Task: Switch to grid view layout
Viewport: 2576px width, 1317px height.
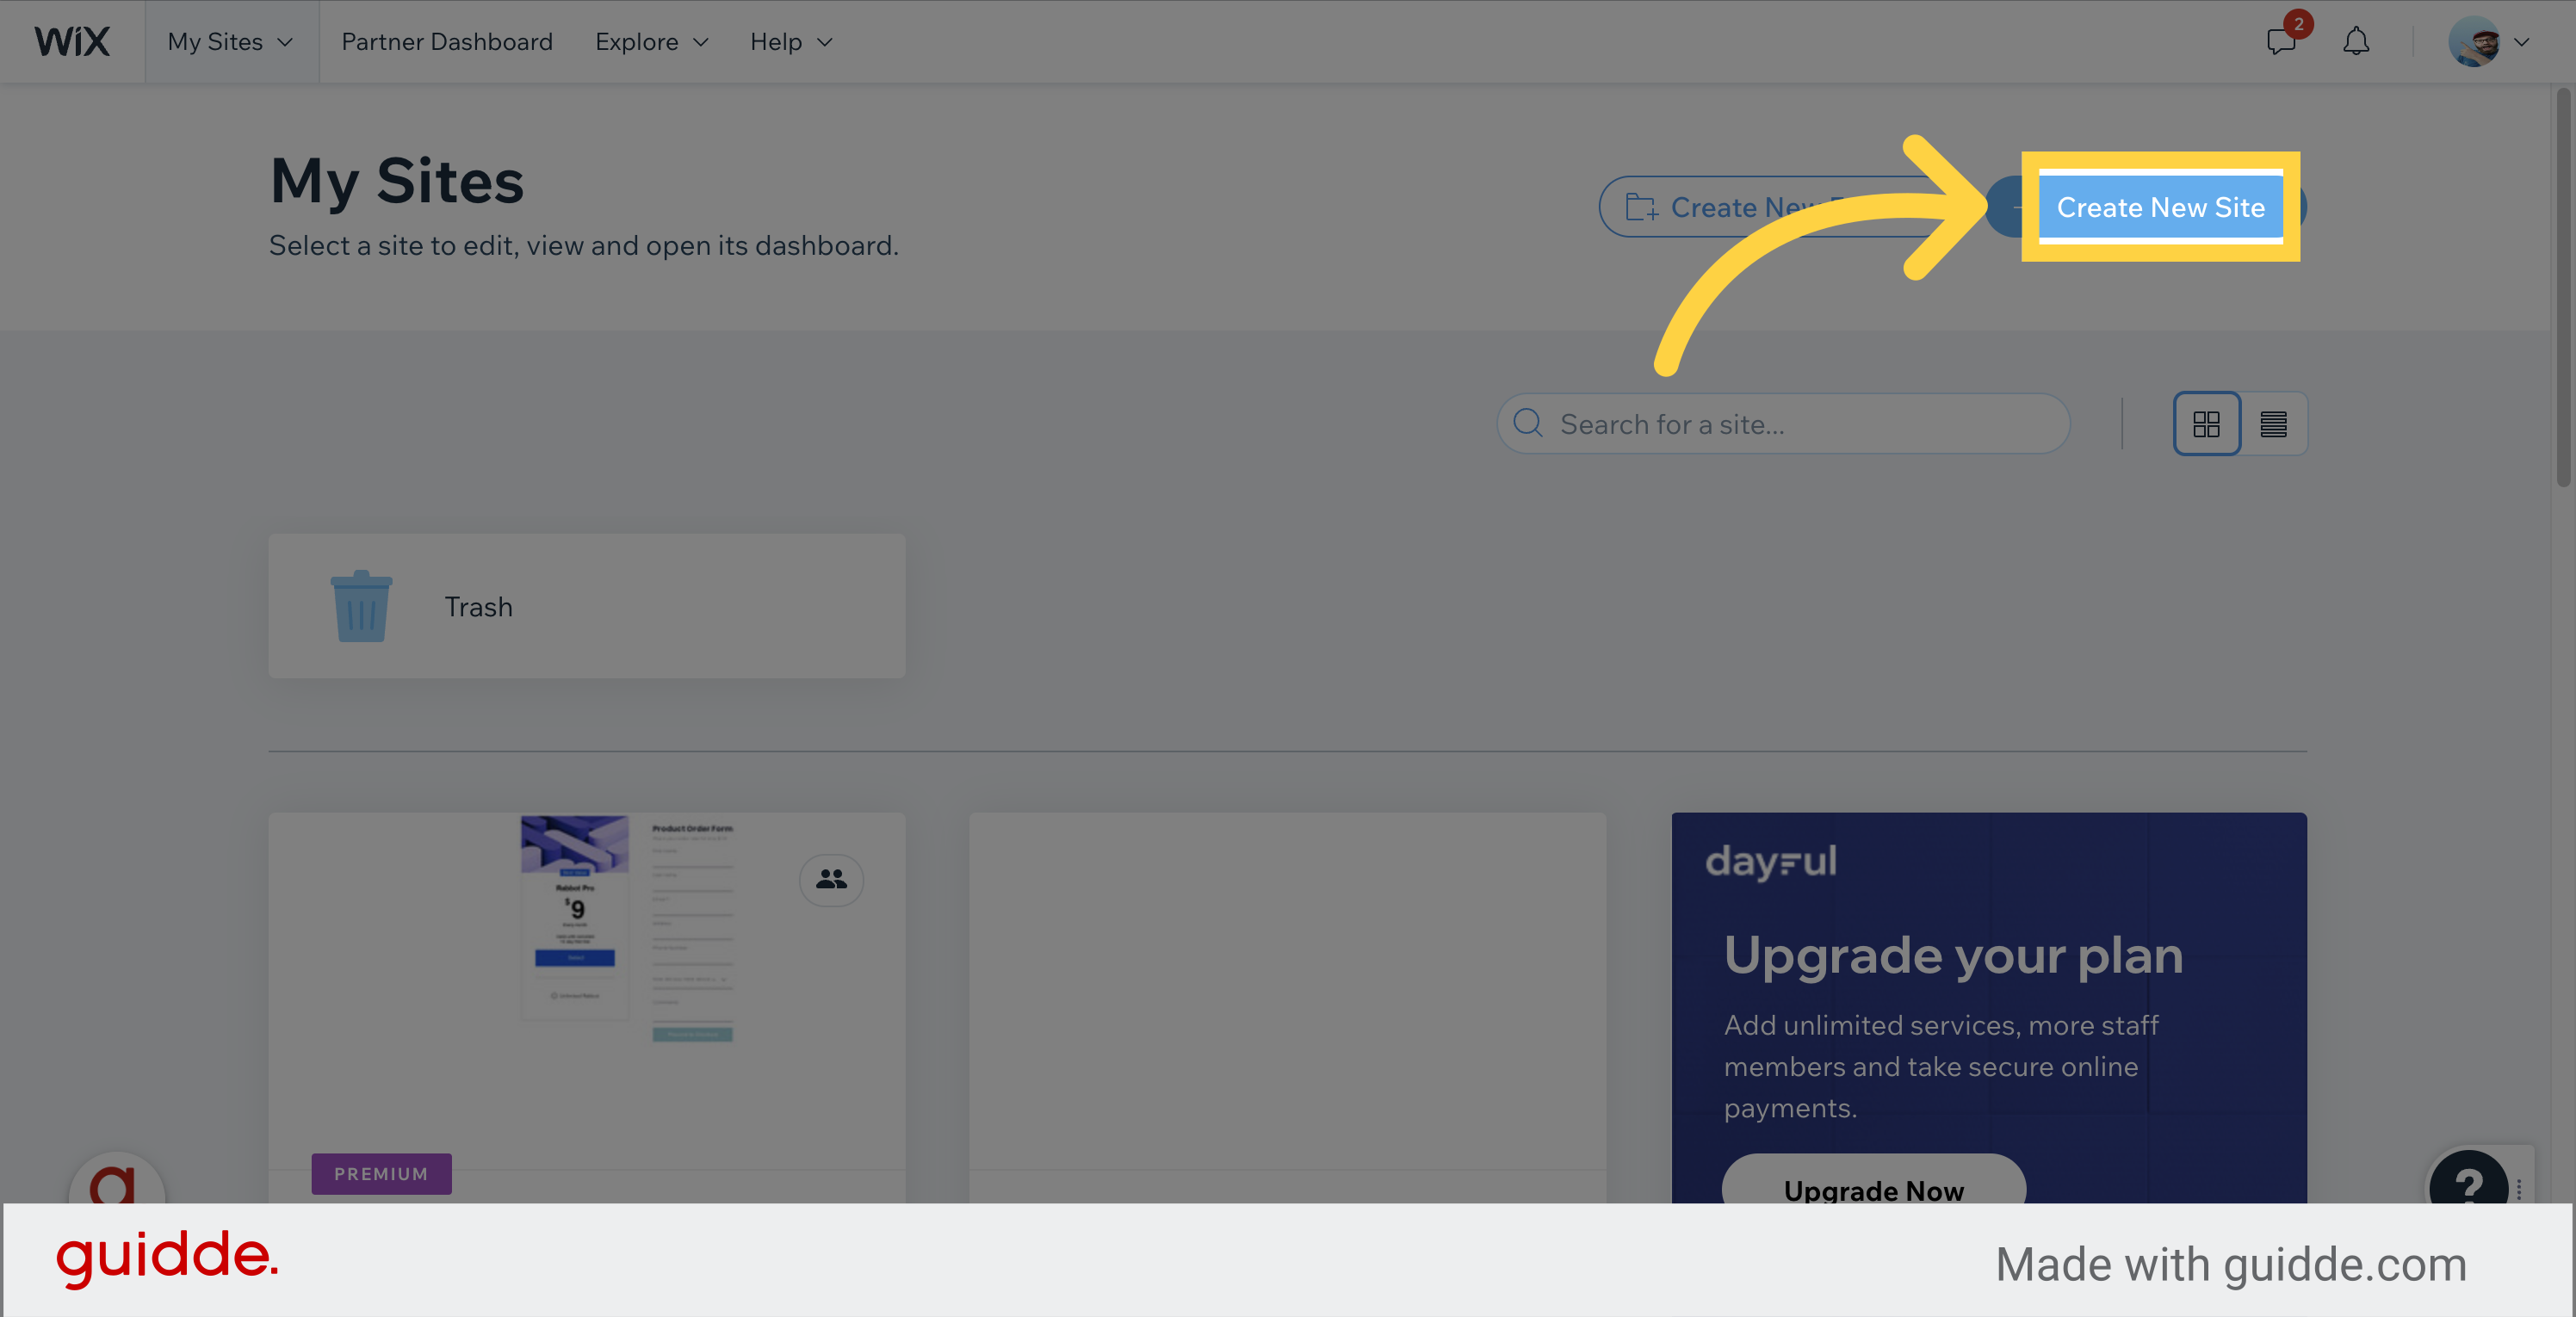Action: pos(2206,424)
